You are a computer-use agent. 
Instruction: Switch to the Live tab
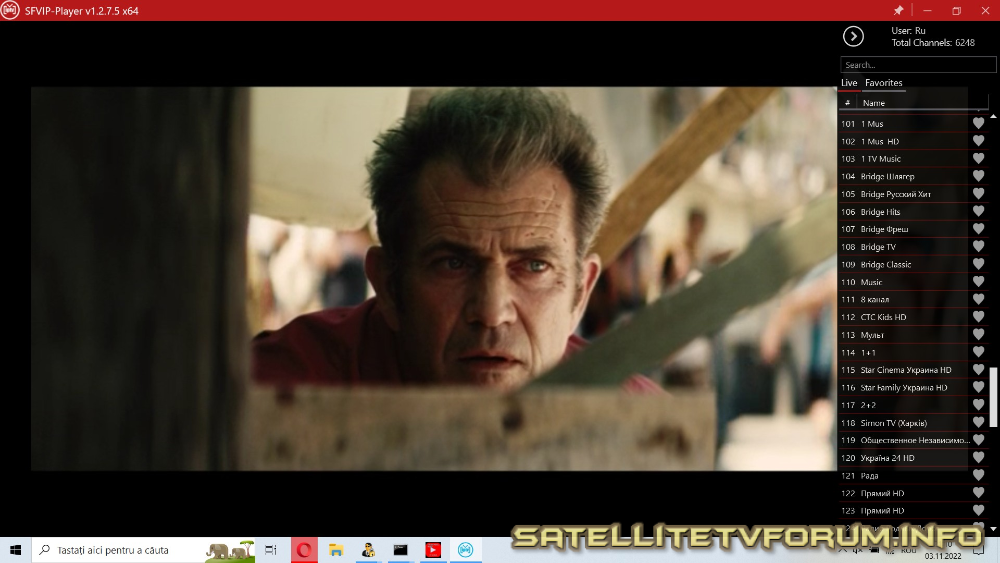[849, 82]
